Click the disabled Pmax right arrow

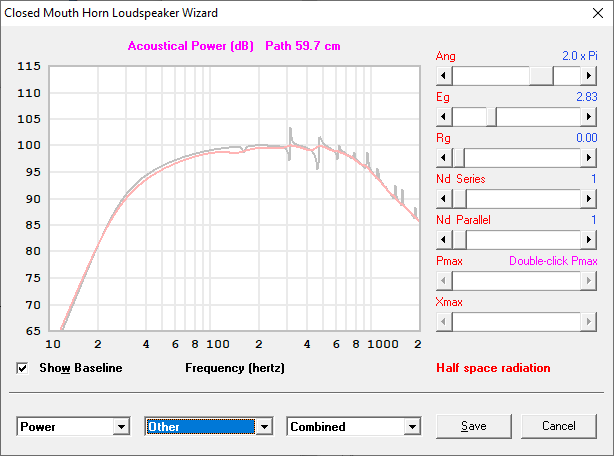point(589,281)
